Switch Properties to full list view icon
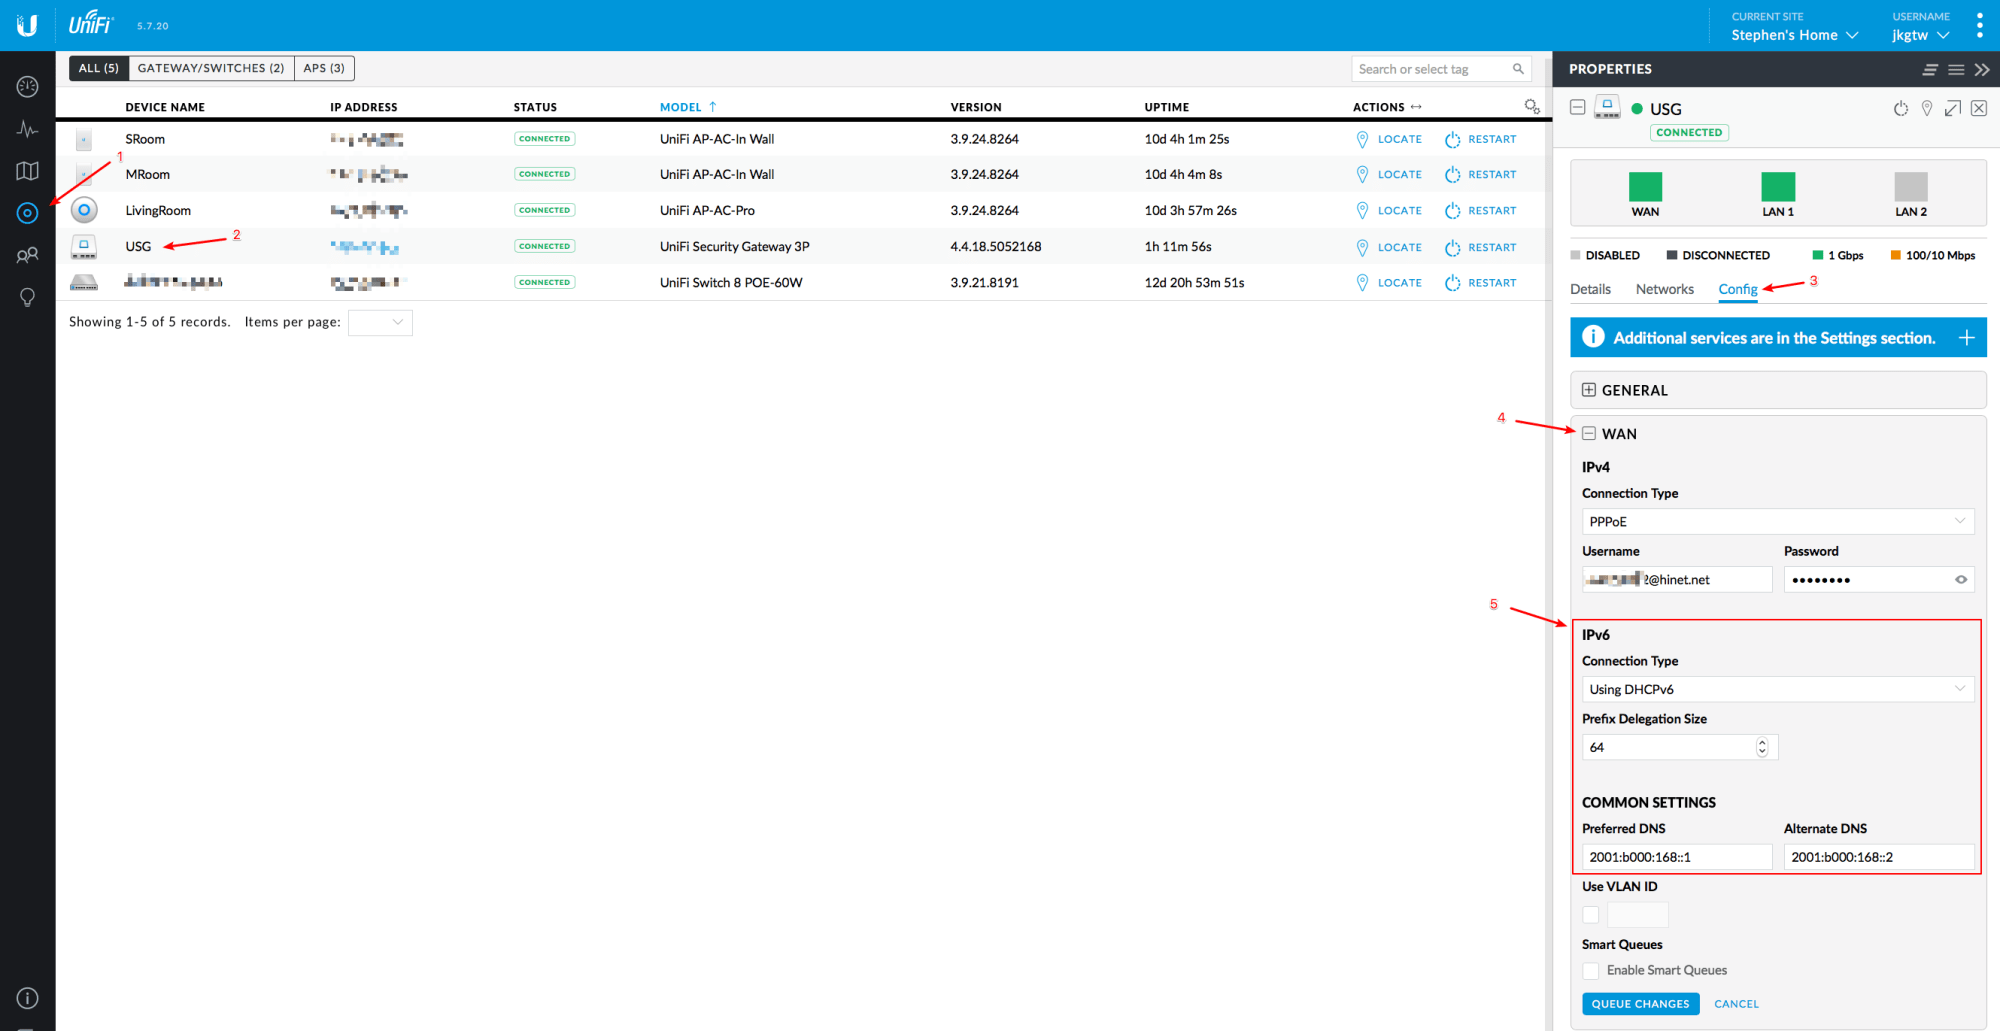The height and width of the screenshot is (1031, 2000). (1956, 69)
